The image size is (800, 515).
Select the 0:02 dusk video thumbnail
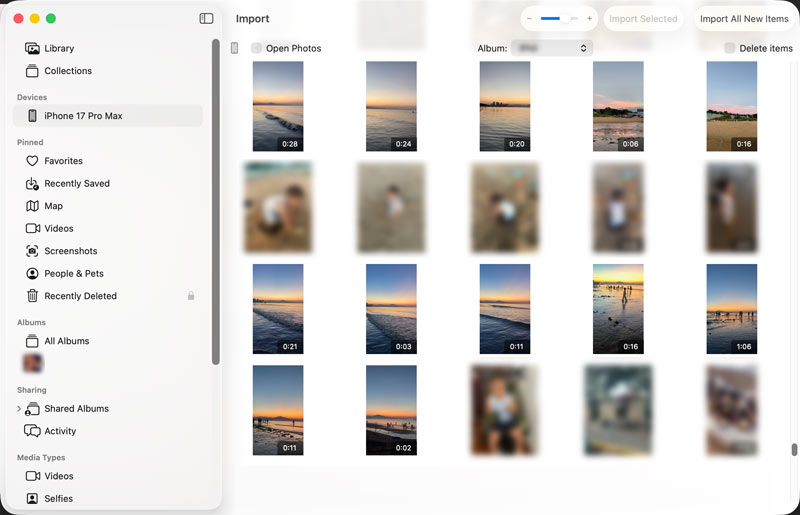pos(391,410)
